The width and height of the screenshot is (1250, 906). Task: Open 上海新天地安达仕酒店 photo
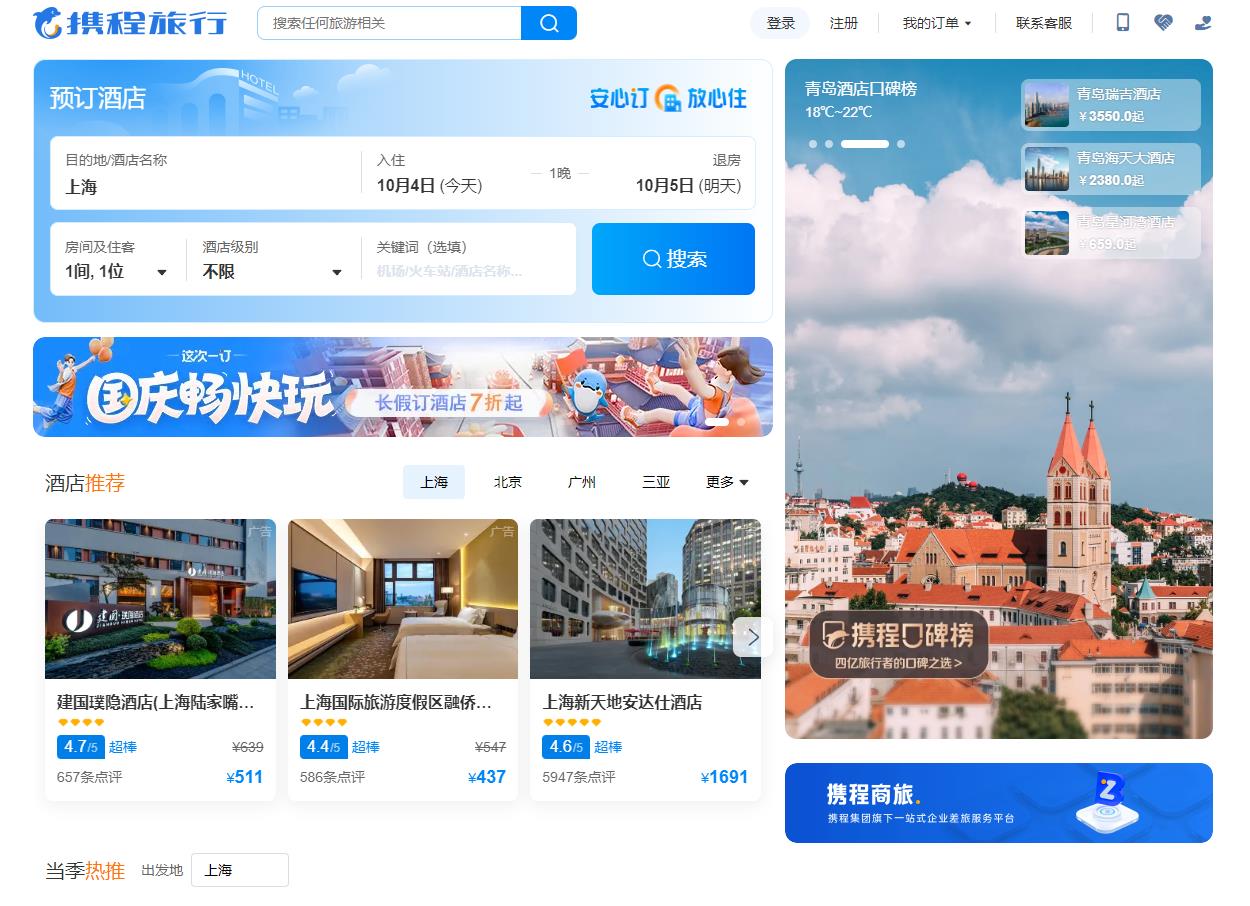(x=645, y=599)
